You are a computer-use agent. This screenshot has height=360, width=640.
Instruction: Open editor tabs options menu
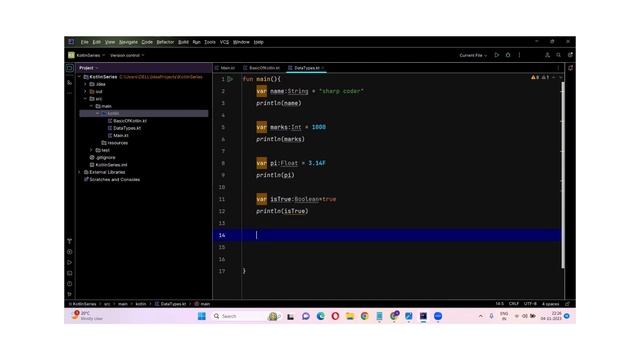[x=558, y=68]
